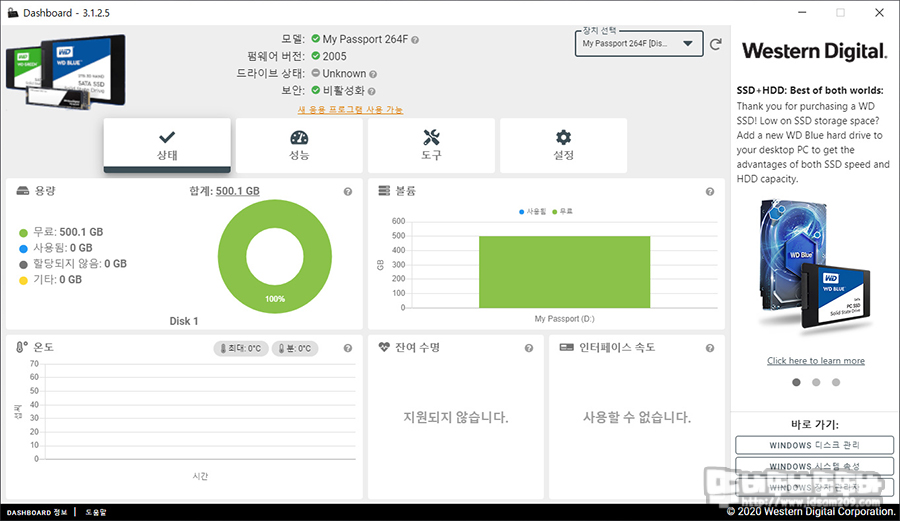
Task: Select the second ad carousel dot
Action: tap(816, 382)
